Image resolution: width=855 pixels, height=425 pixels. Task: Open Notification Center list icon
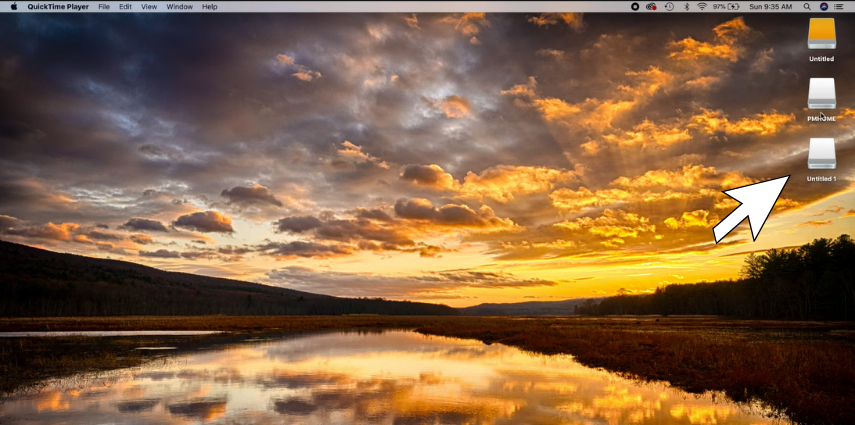841,7
